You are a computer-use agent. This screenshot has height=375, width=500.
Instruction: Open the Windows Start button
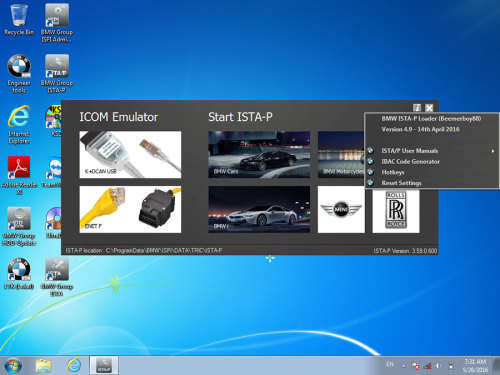click(13, 365)
